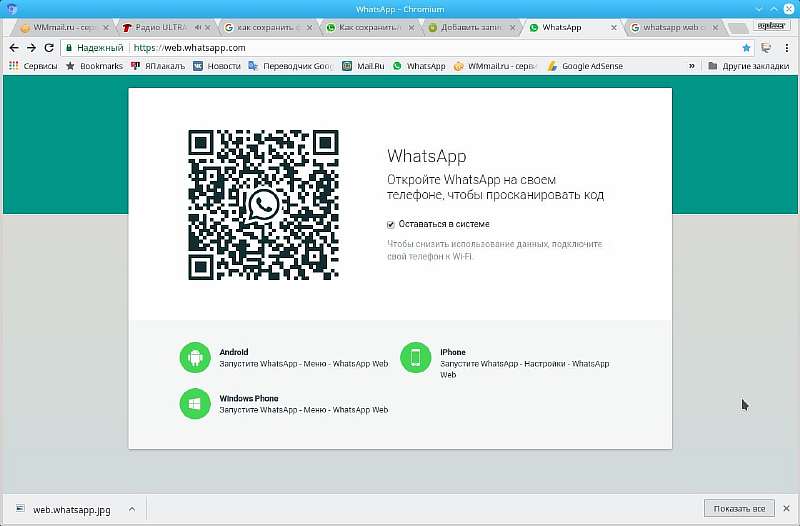Close the Радио ULTRA tab
Screen dimensions: 800x526
tap(208, 28)
